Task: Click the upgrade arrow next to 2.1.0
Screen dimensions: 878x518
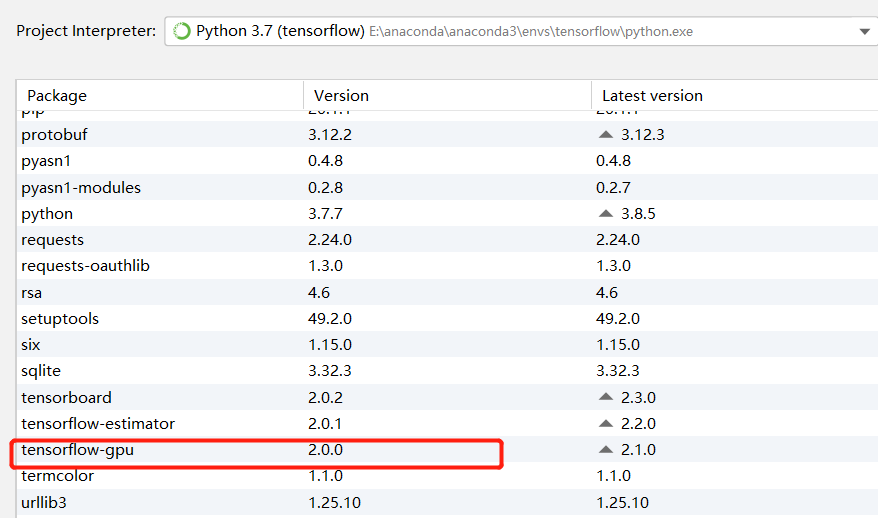Action: click(606, 450)
